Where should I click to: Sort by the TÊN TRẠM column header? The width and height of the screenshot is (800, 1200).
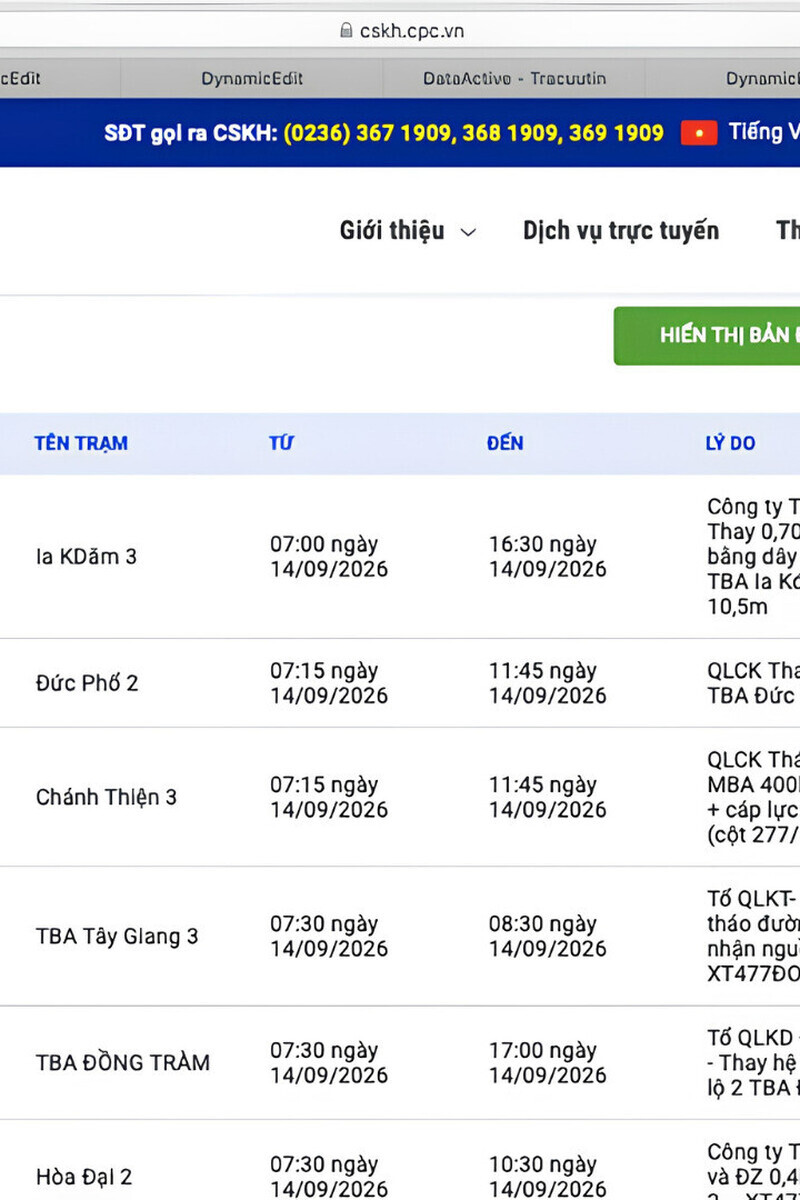[x=81, y=443]
